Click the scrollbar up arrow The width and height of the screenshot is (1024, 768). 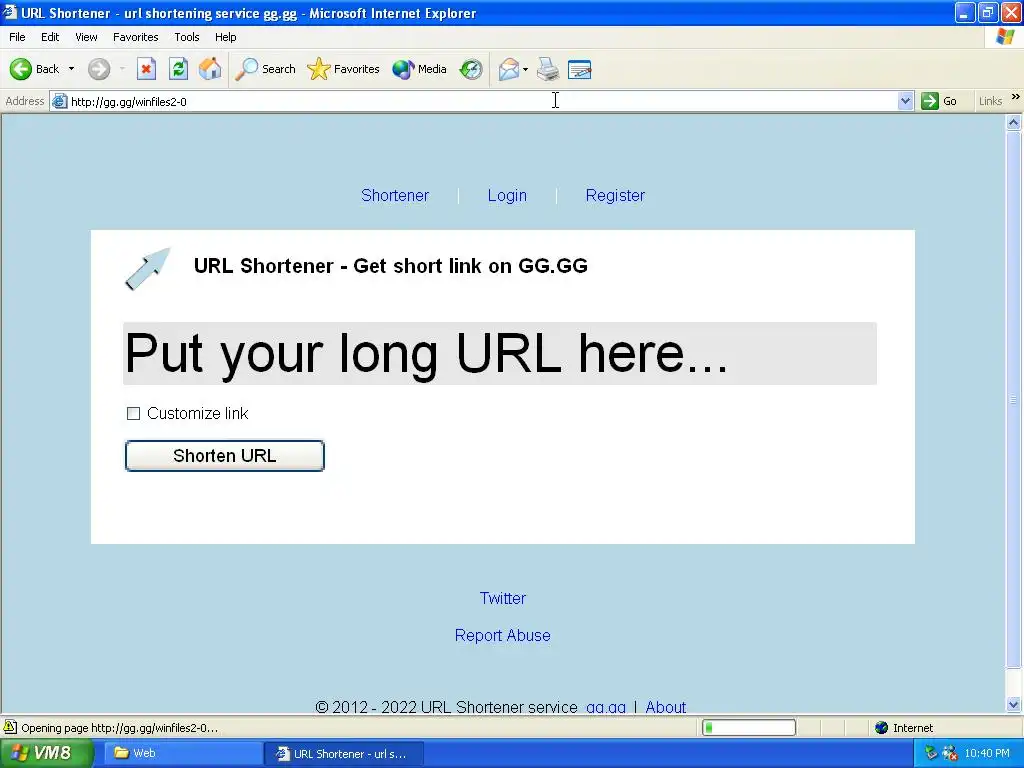click(x=1014, y=122)
